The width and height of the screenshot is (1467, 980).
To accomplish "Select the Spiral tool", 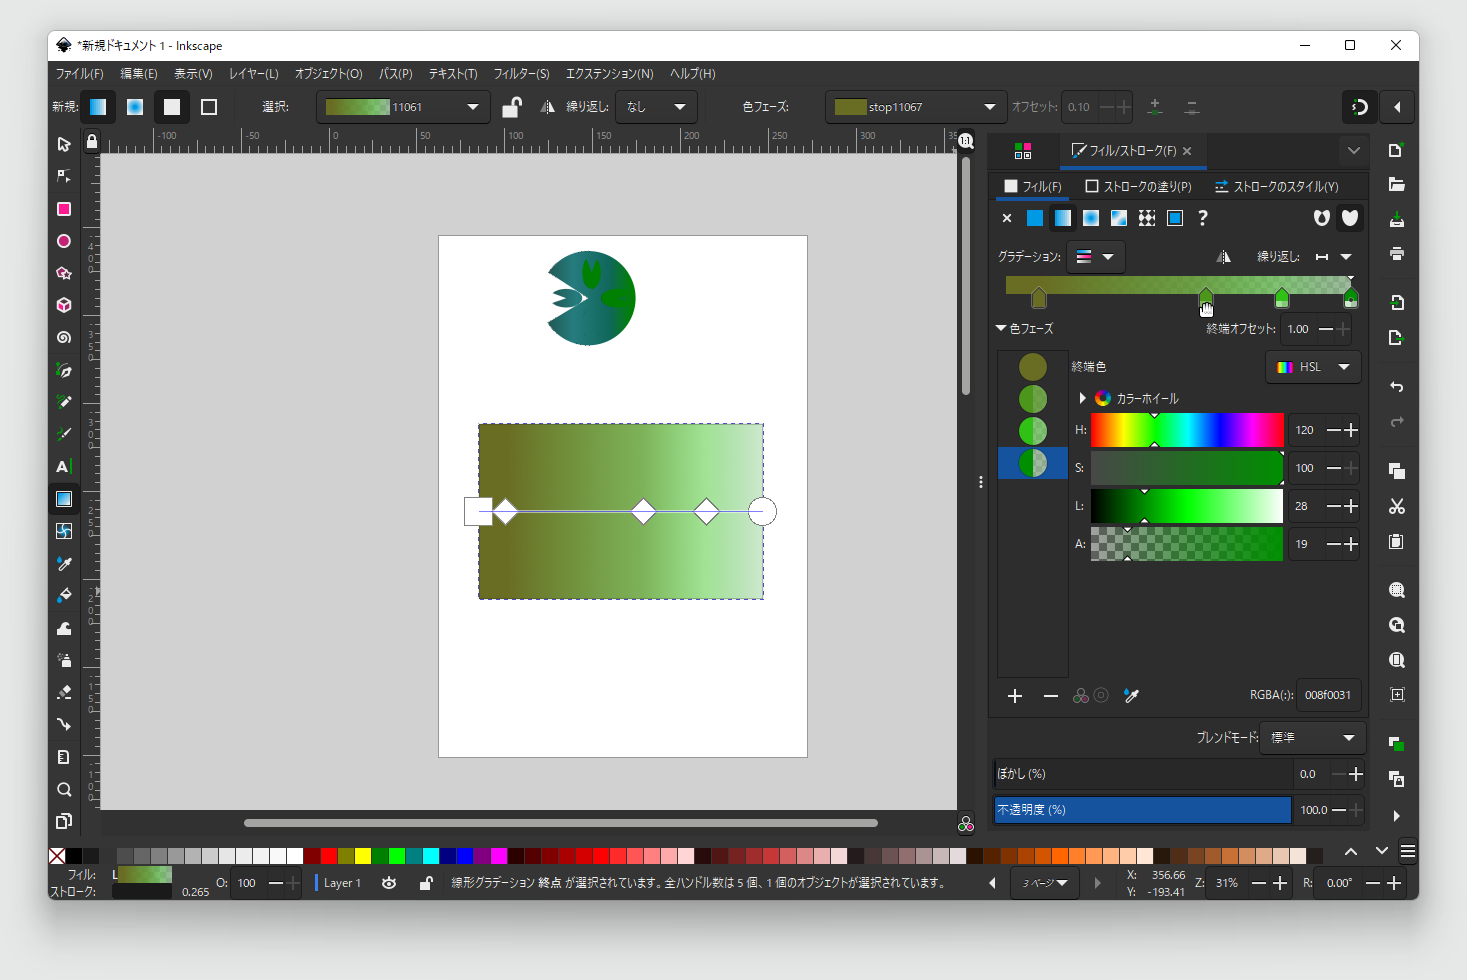I will [64, 338].
